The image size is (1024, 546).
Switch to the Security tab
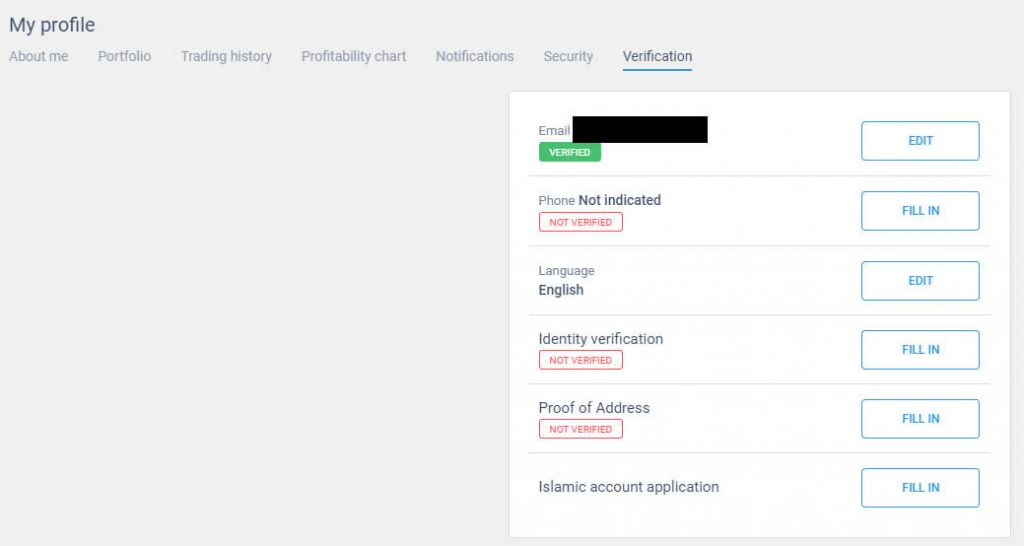pyautogui.click(x=568, y=56)
